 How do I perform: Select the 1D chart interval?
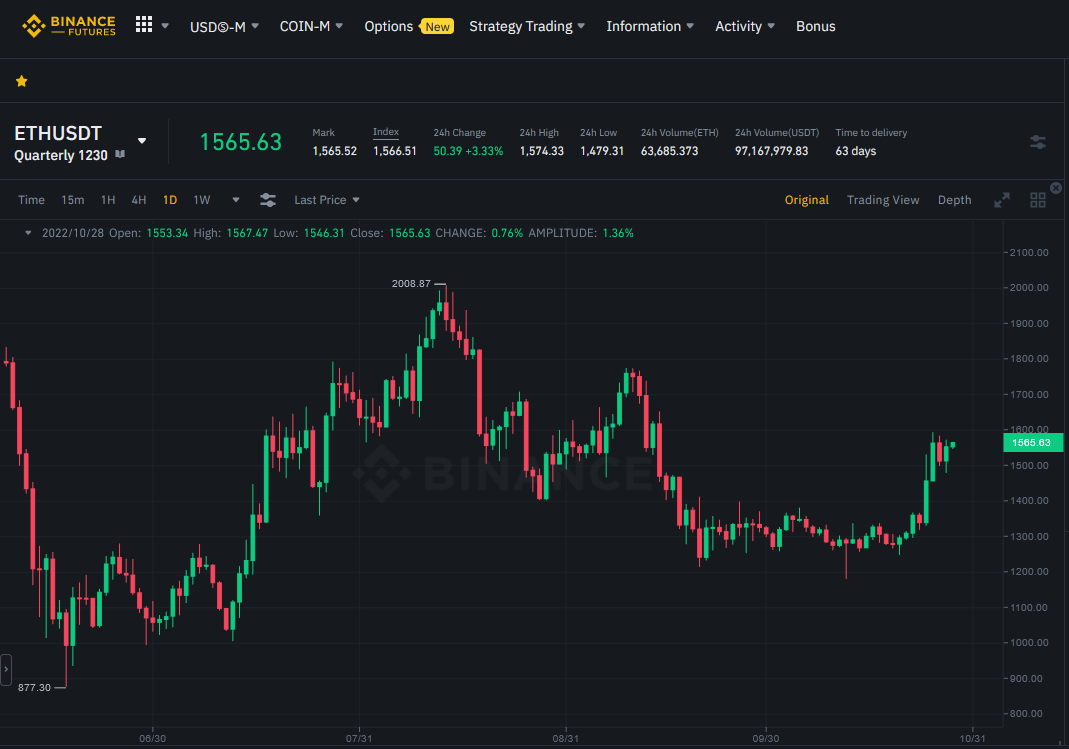[170, 200]
